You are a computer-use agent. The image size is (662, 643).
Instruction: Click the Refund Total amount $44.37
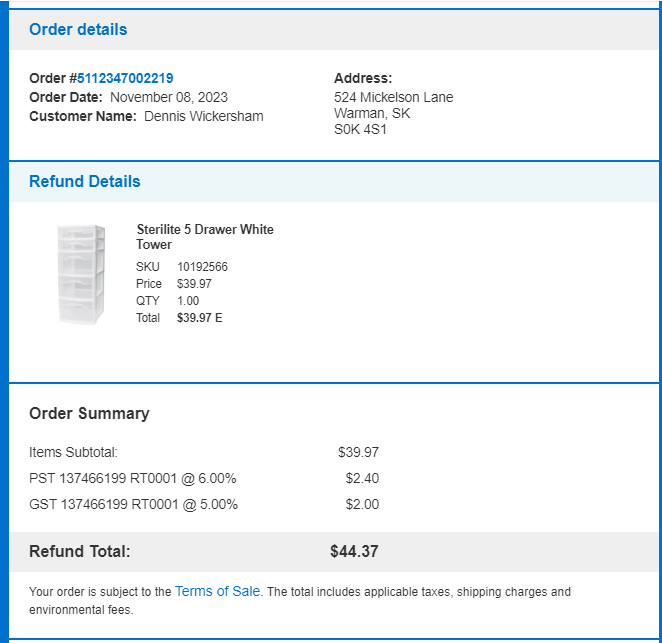[354, 551]
